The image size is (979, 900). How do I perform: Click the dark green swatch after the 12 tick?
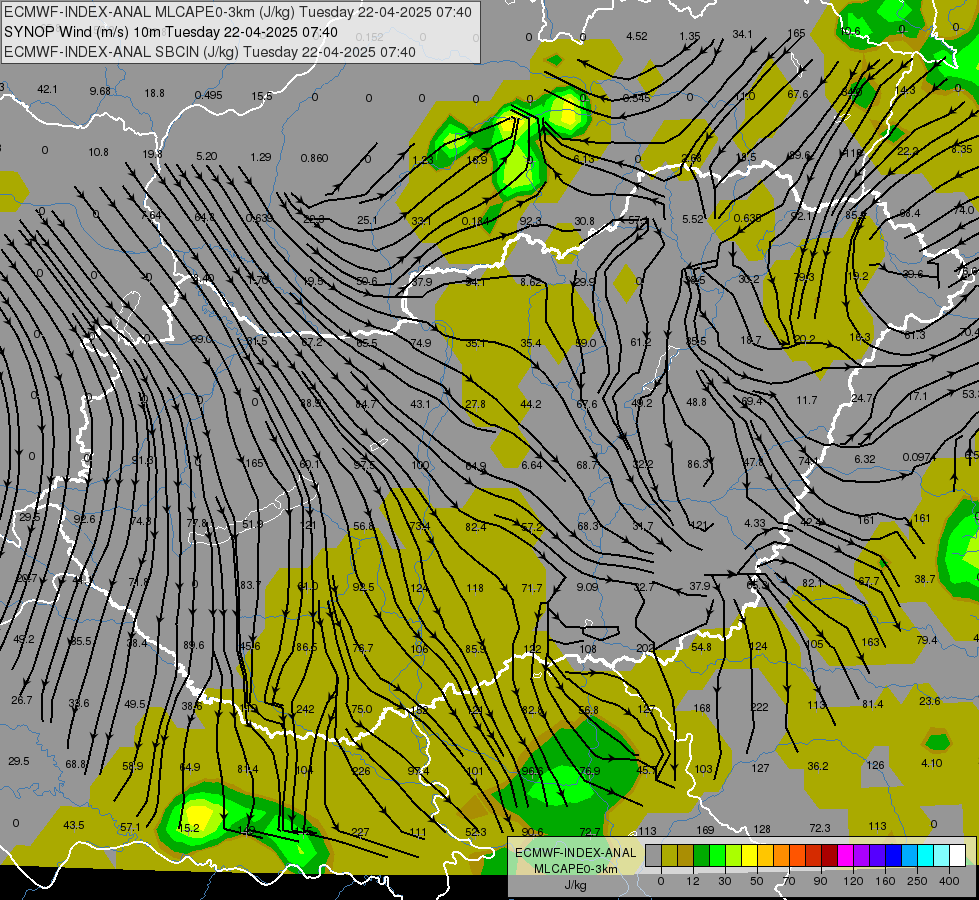pos(702,855)
